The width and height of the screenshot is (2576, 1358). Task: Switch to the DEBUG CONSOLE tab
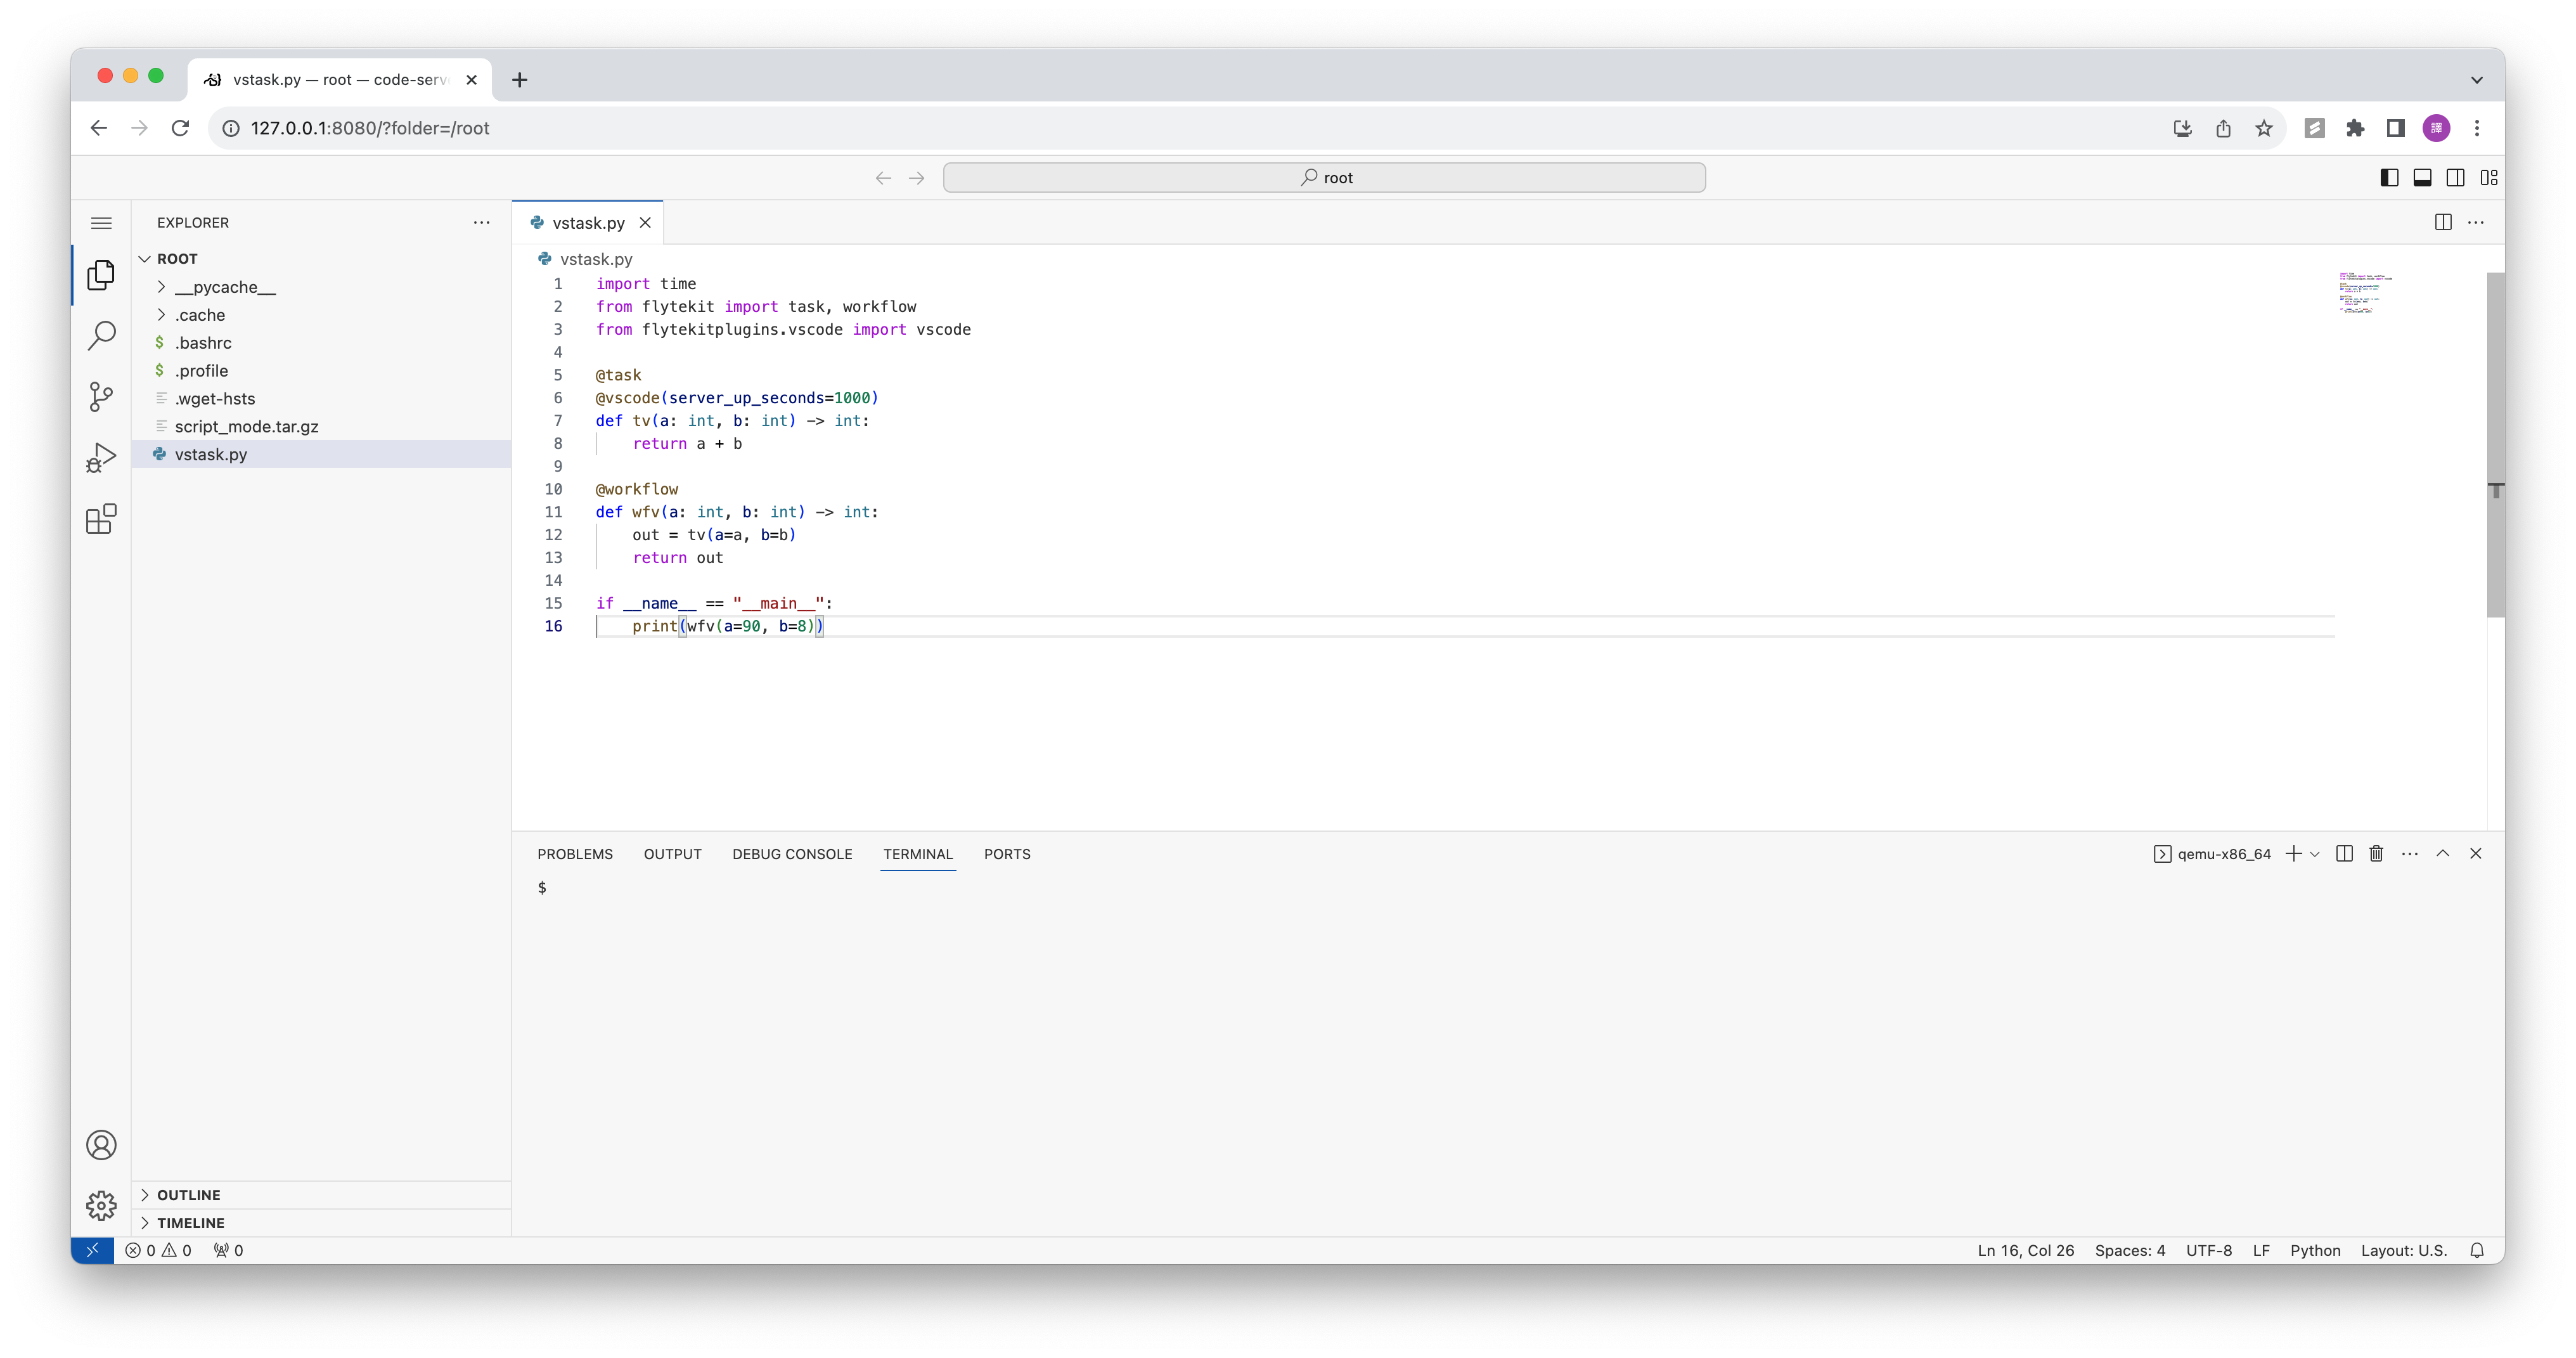pyautogui.click(x=792, y=854)
